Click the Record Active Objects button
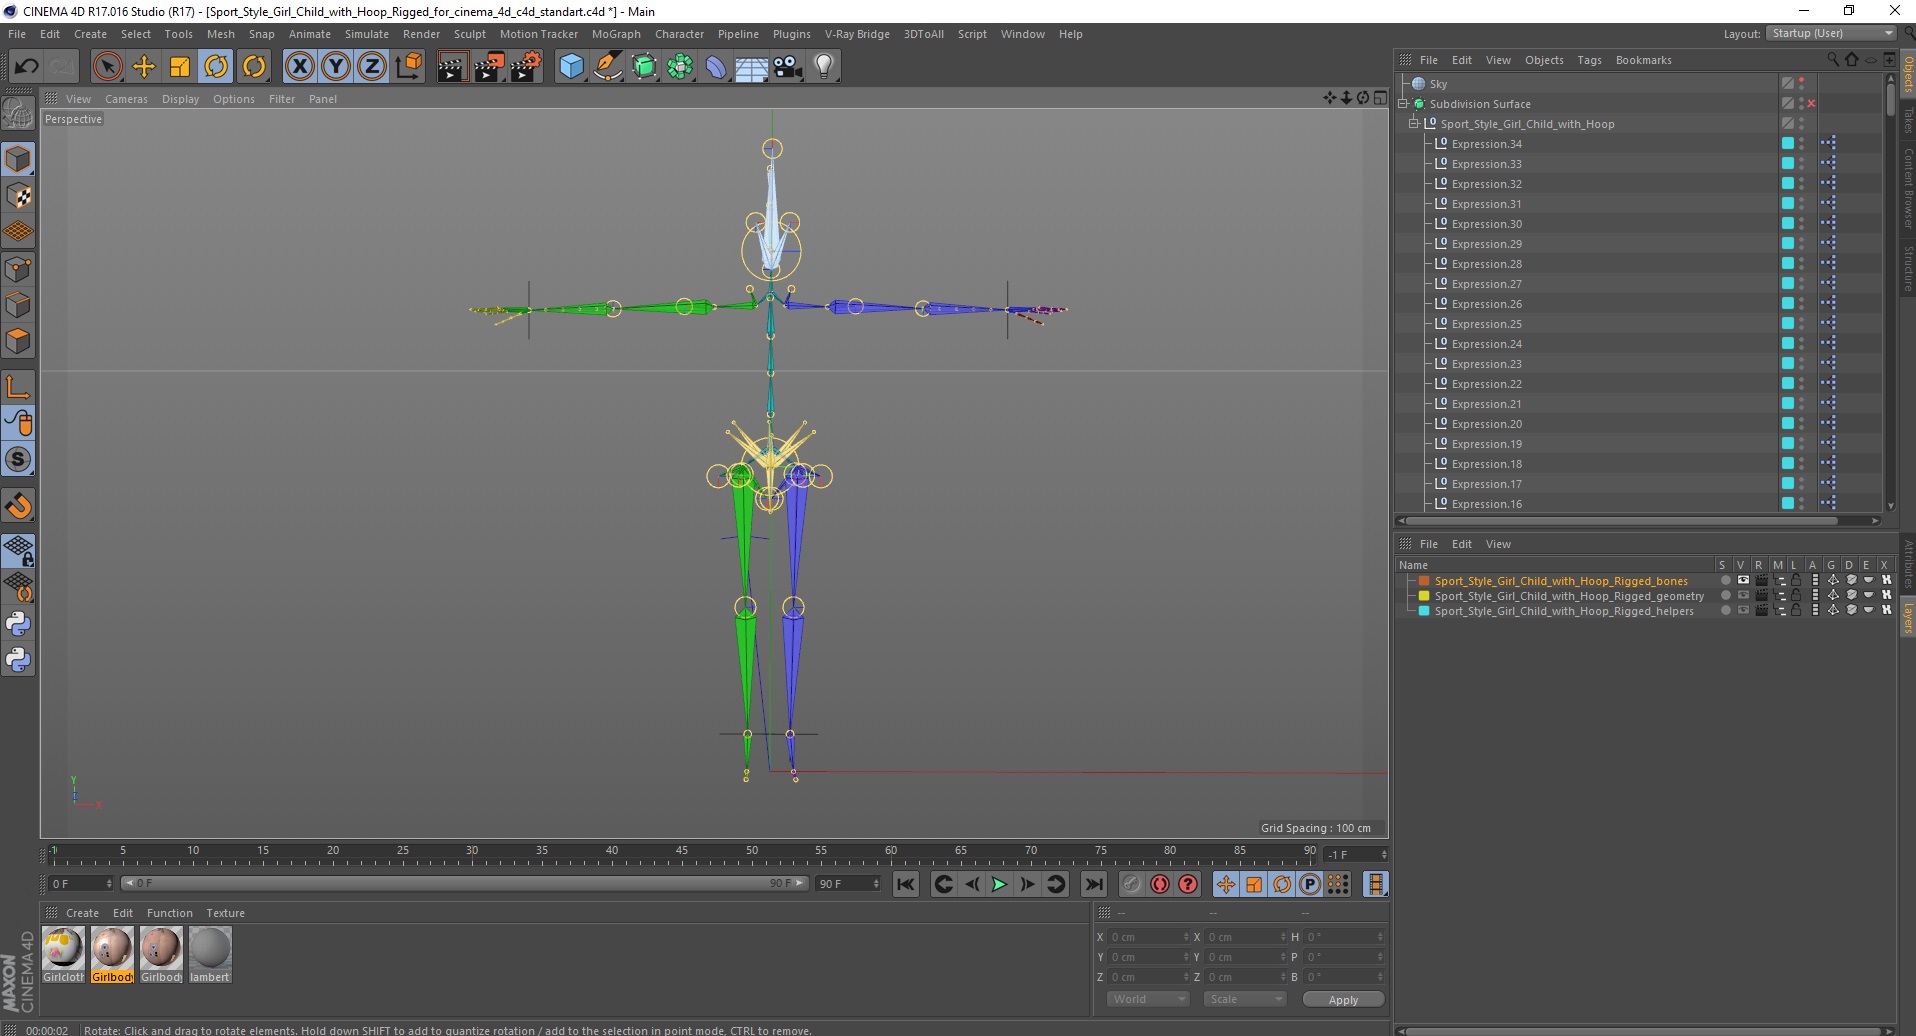This screenshot has width=1916, height=1036. coord(1131,884)
